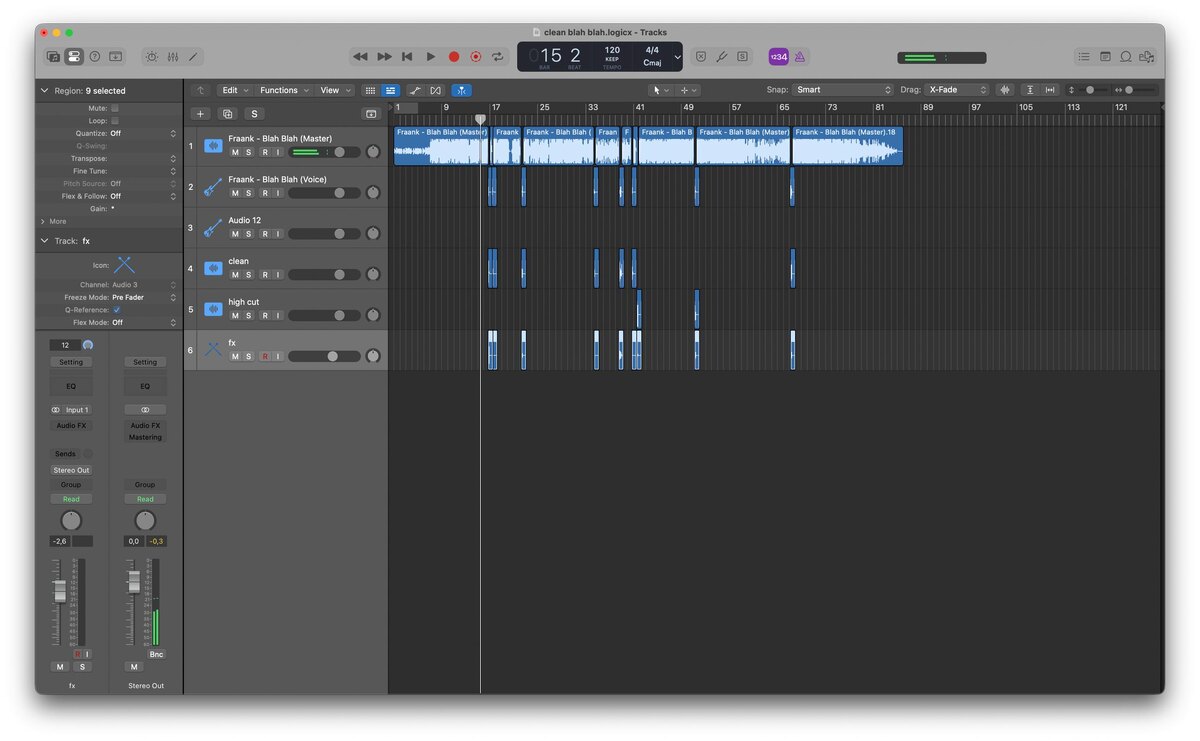The width and height of the screenshot is (1200, 741).
Task: Open the Editors pencil icon
Action: (x=193, y=57)
